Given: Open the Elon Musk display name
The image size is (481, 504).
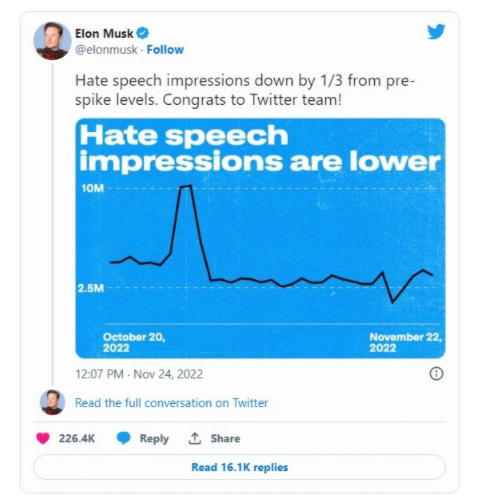Looking at the screenshot, I should point(104,33).
